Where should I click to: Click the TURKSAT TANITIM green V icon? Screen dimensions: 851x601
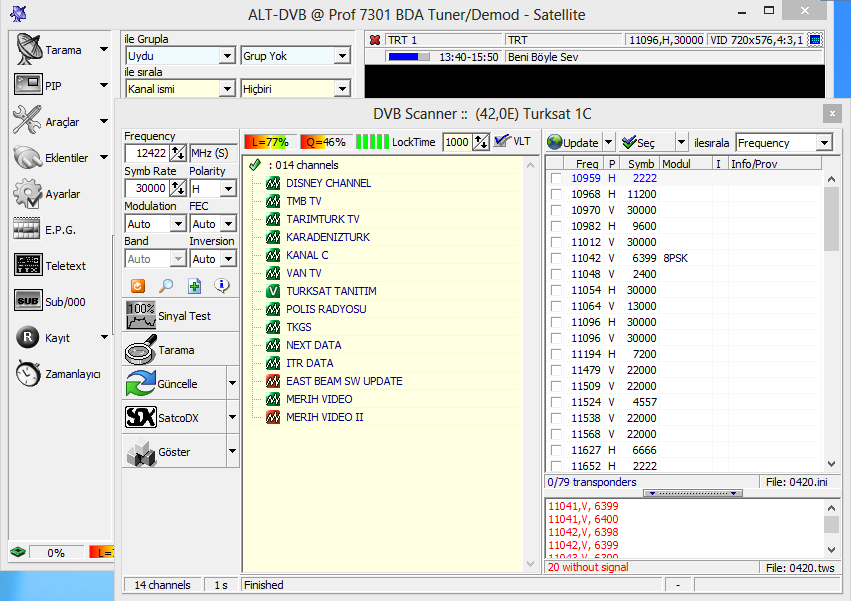point(273,291)
